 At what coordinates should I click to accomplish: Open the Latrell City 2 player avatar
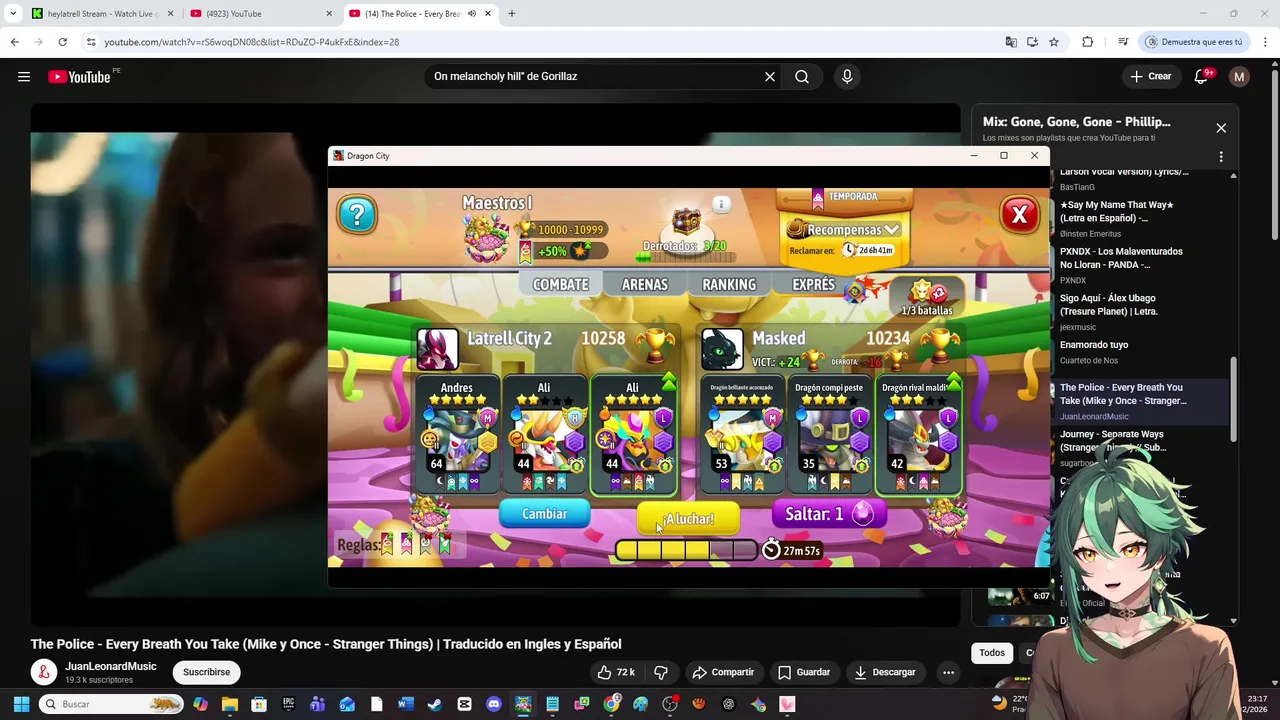(x=437, y=349)
